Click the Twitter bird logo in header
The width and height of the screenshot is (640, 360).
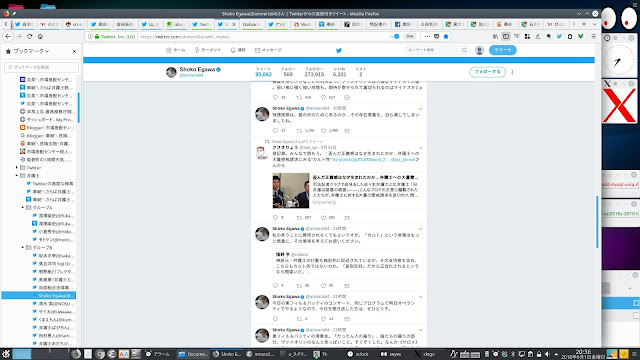click(x=338, y=50)
